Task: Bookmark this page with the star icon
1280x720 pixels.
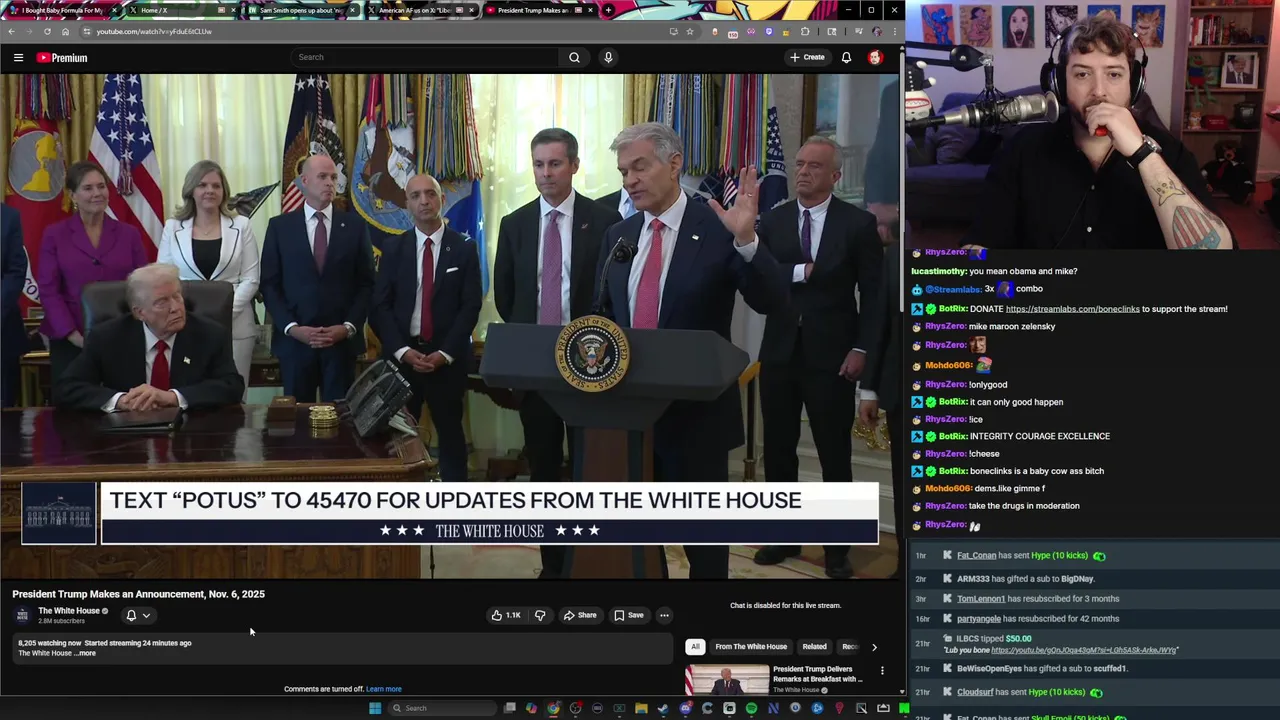Action: pyautogui.click(x=689, y=31)
